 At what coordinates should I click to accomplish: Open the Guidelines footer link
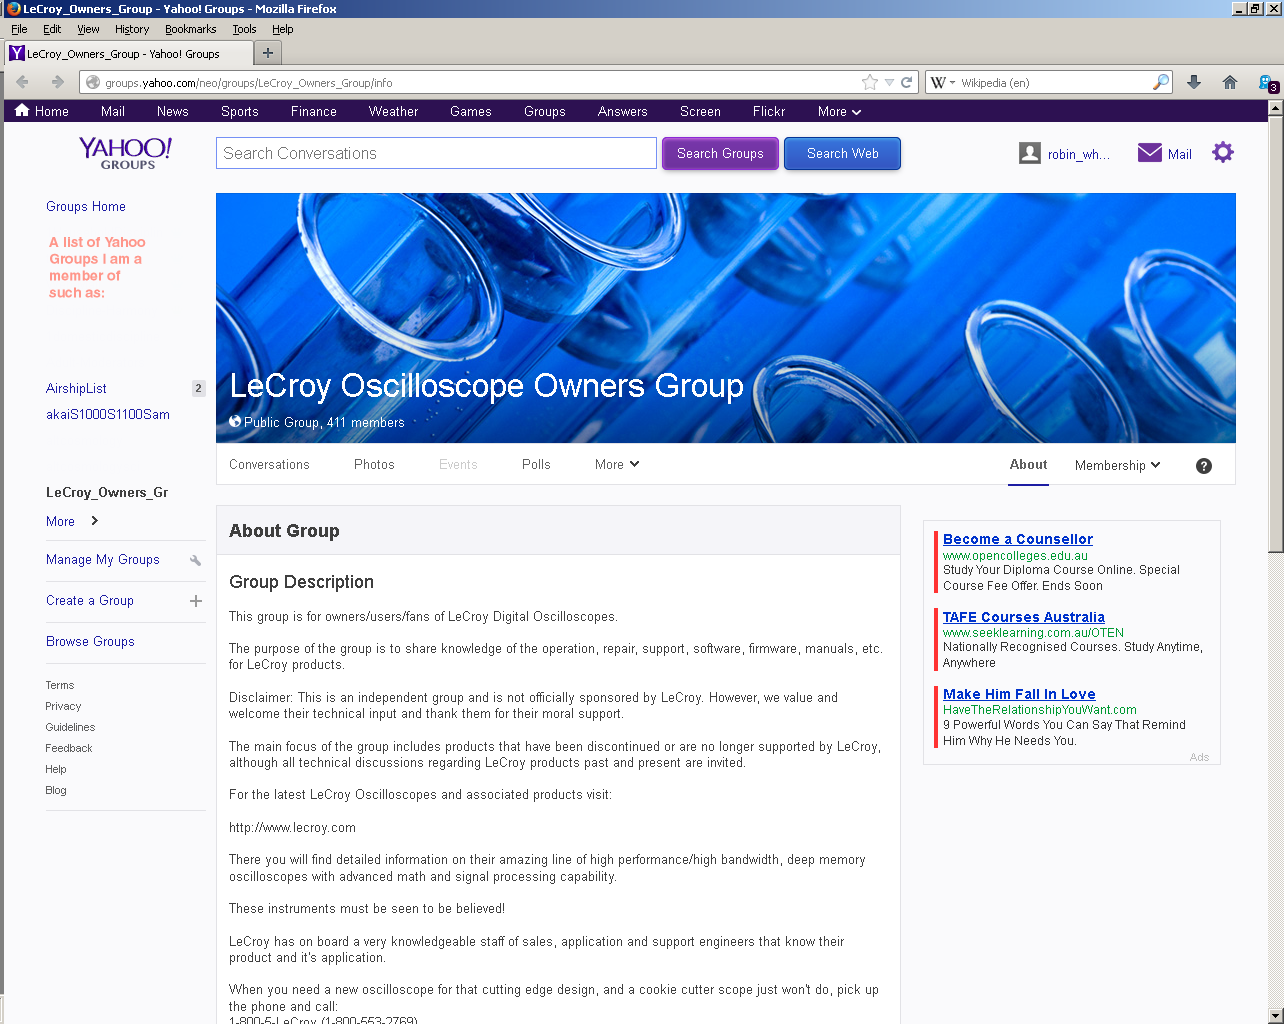point(70,728)
